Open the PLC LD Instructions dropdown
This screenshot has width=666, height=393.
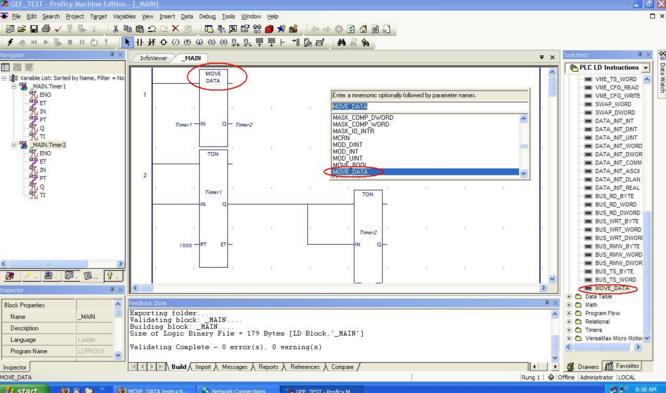[x=646, y=68]
